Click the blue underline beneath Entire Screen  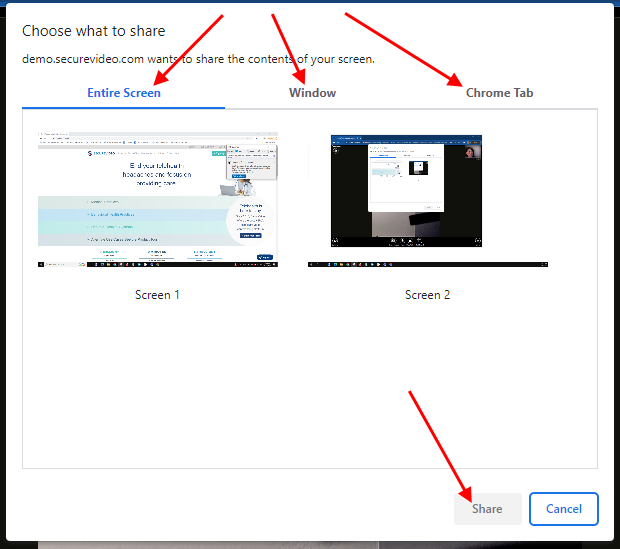pos(124,106)
